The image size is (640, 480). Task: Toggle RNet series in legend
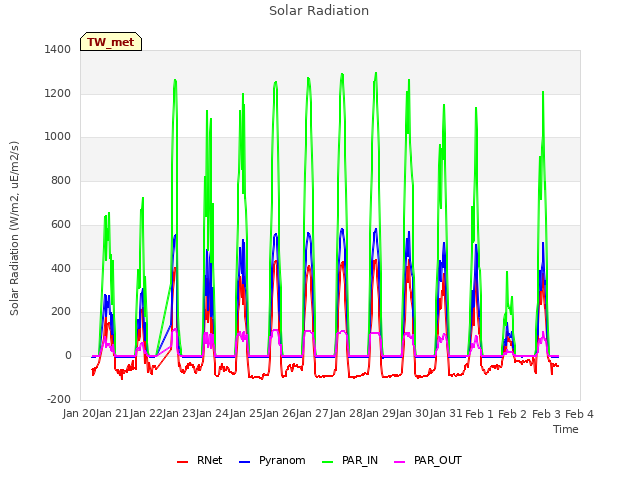200,460
